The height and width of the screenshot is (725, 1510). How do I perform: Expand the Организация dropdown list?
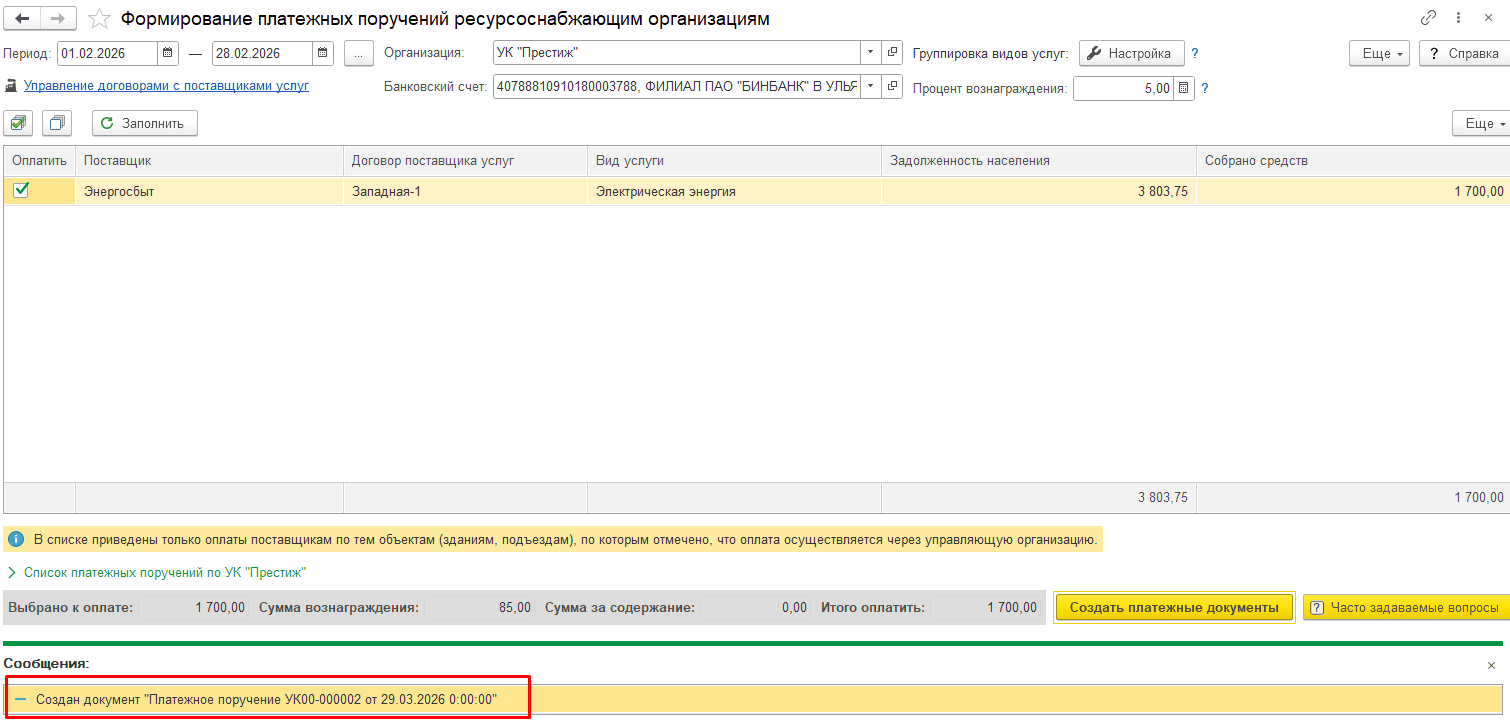click(x=869, y=53)
